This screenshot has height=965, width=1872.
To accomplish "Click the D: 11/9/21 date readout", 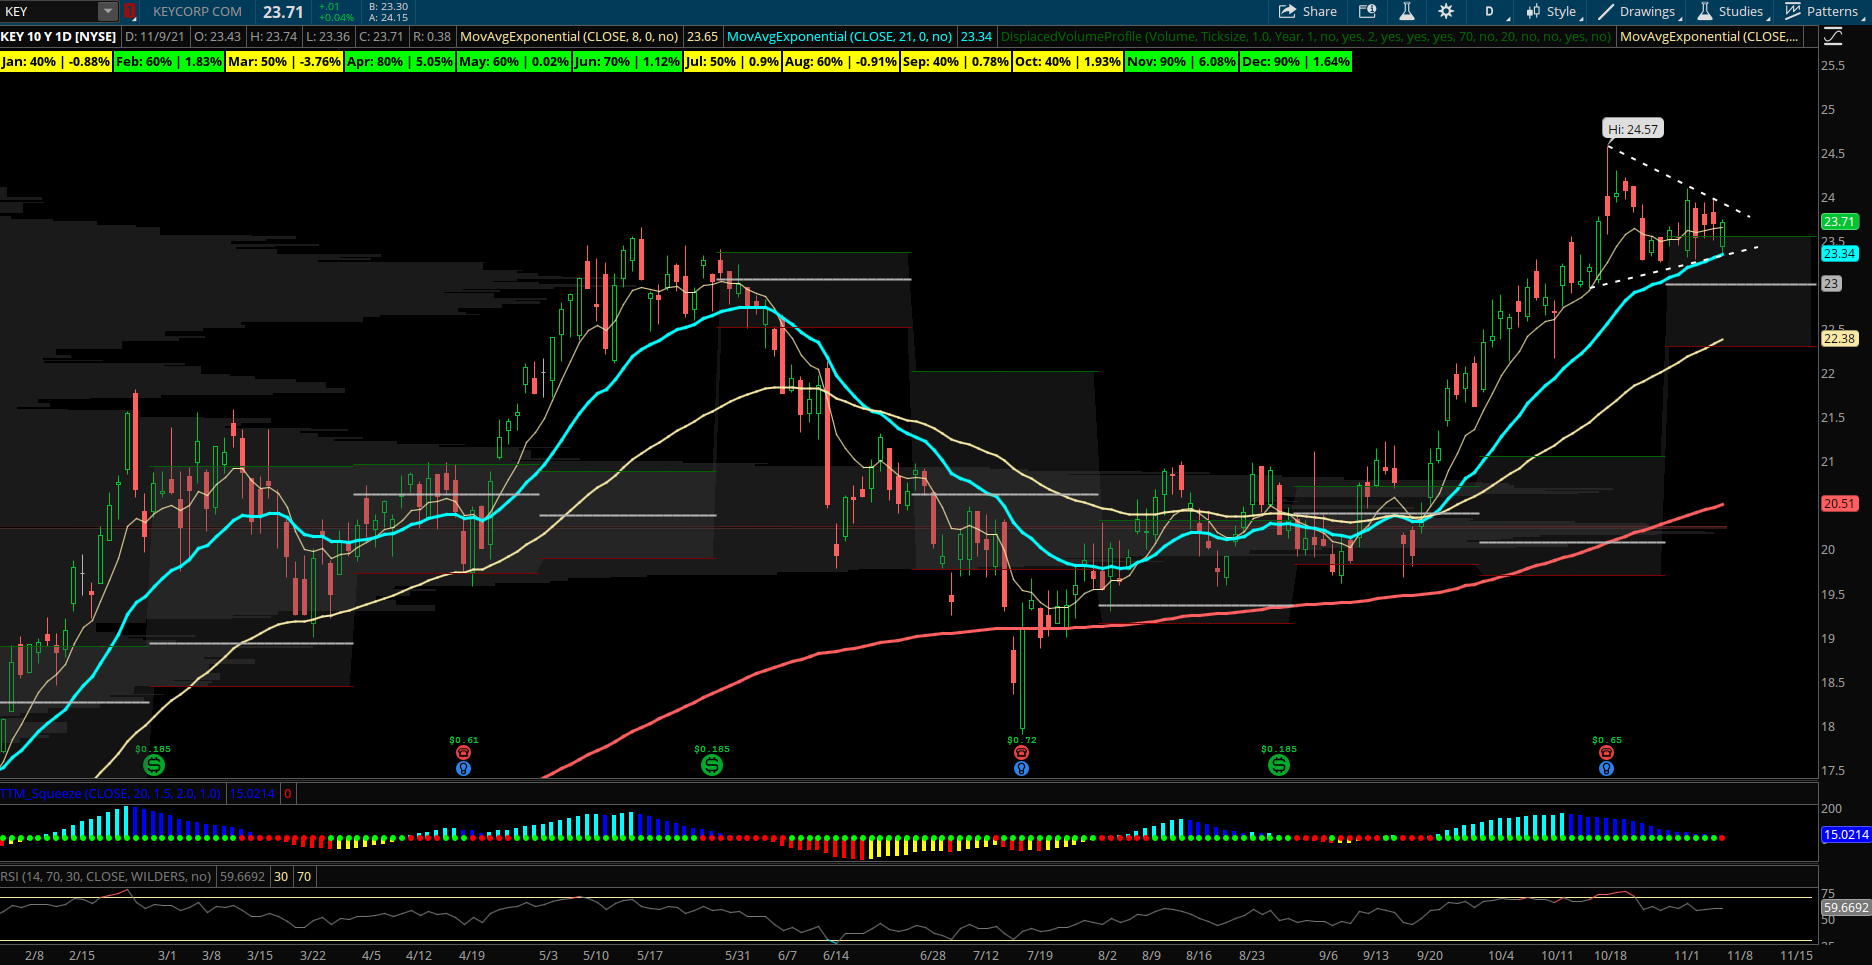I will click(155, 36).
